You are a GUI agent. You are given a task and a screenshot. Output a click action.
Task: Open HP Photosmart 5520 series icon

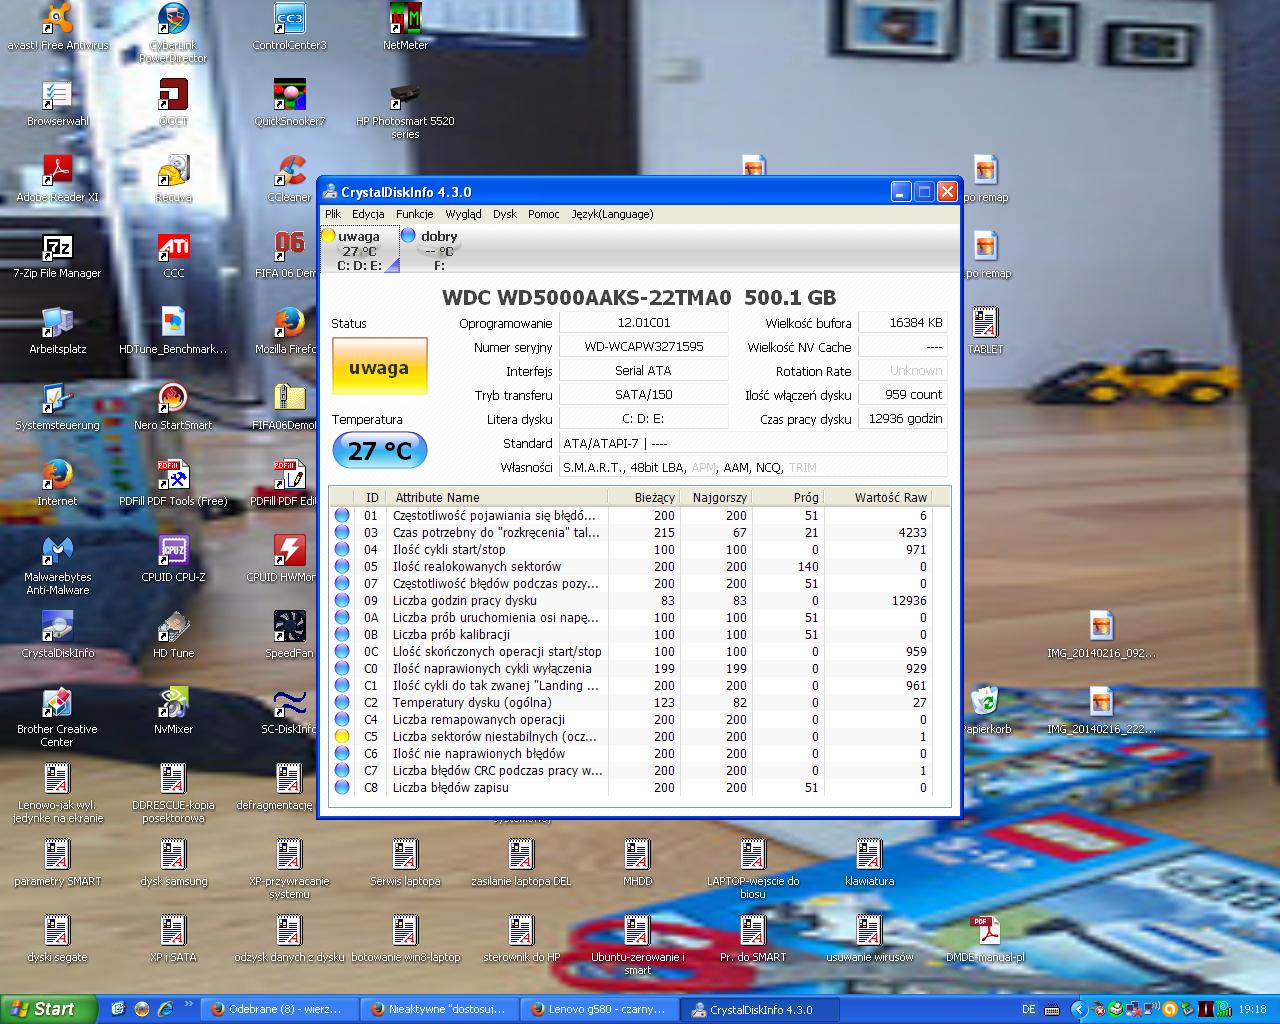405,110
